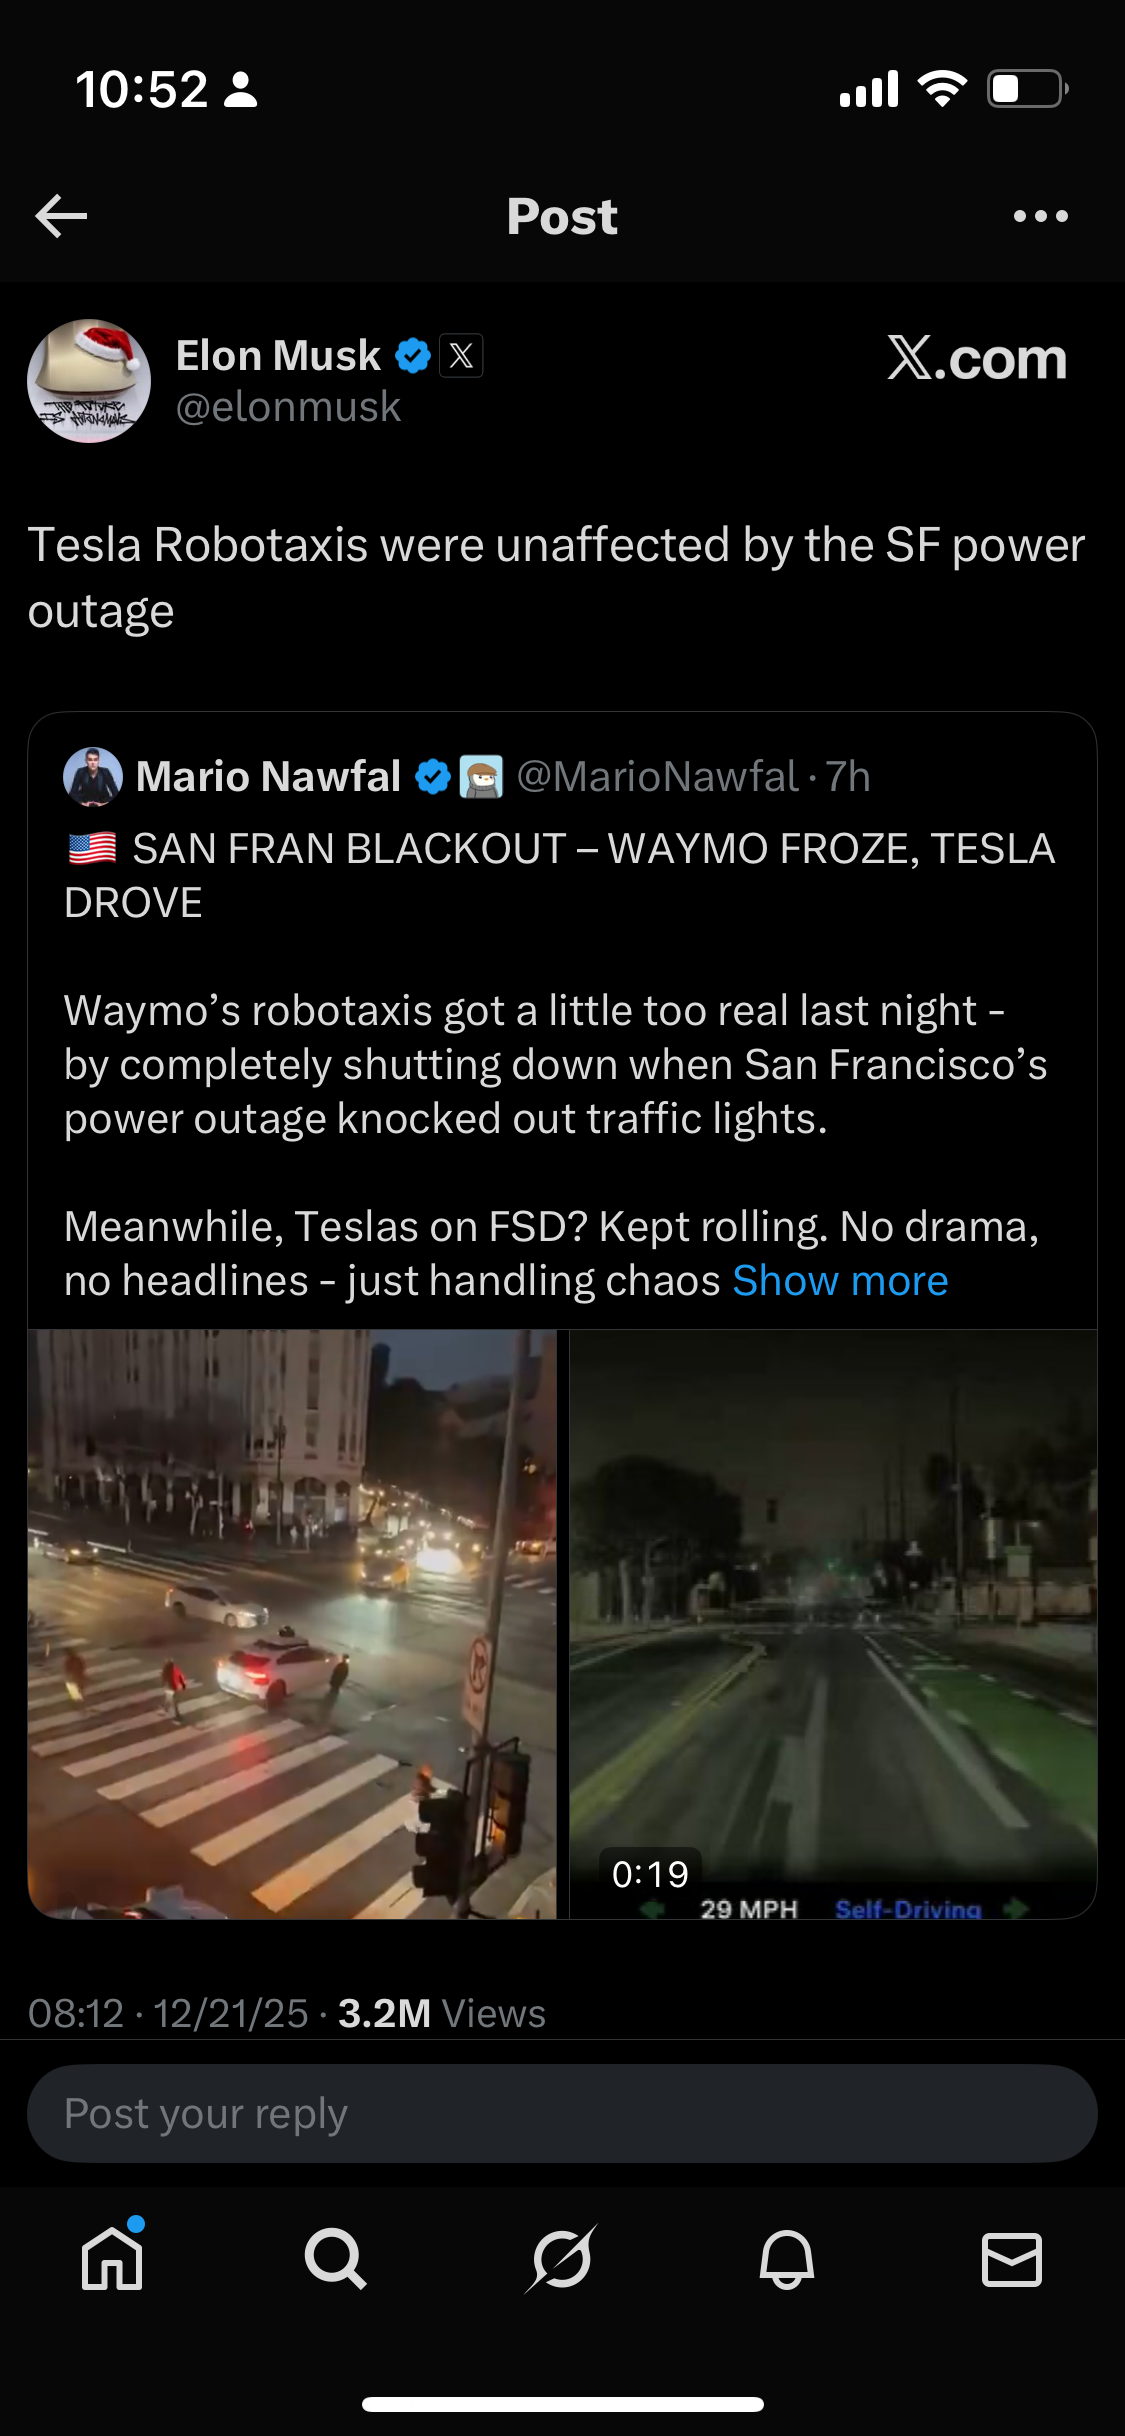Open the quoted @MarioNawfal handle
Viewport: 1125px width, 2436px height.
coord(658,777)
